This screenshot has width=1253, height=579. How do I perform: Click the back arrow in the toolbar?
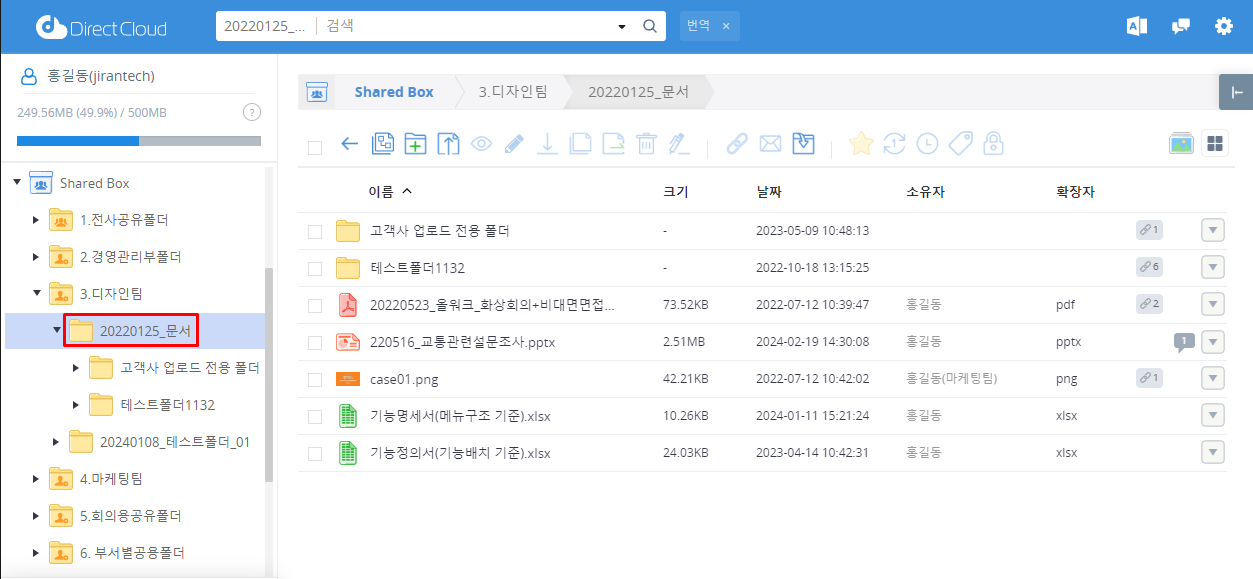349,144
